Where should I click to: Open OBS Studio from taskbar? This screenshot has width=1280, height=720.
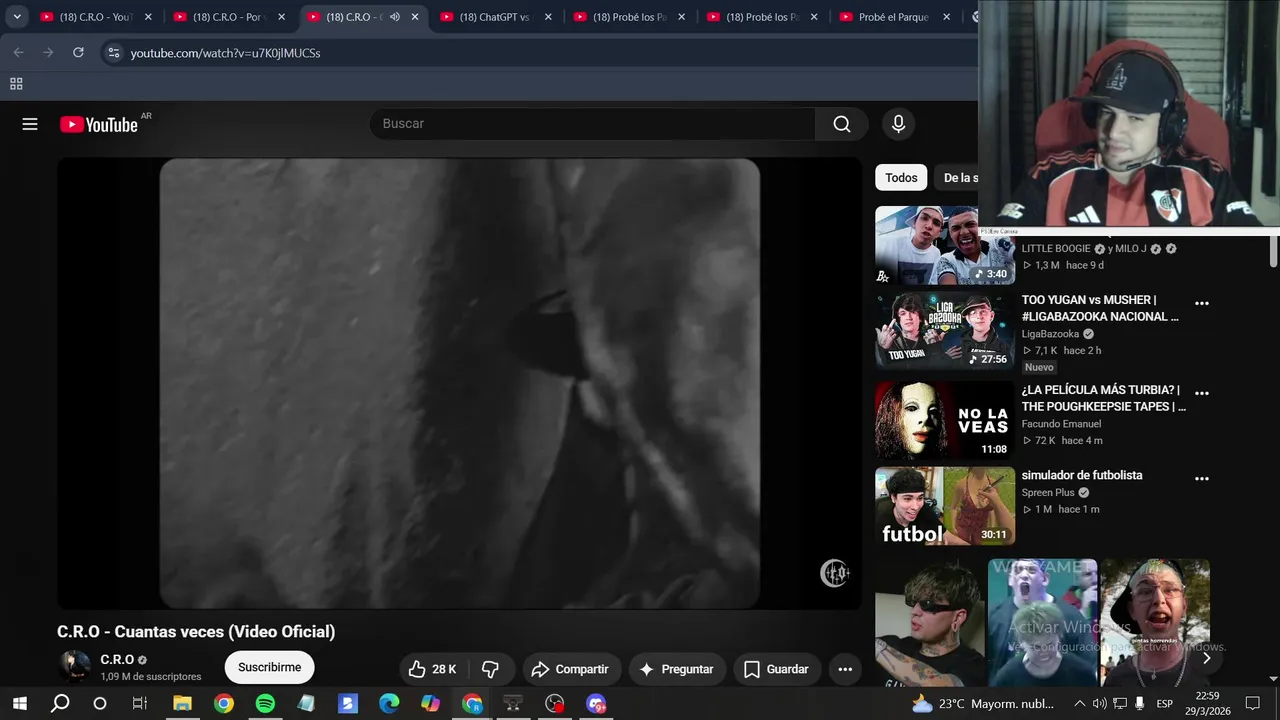[x=554, y=704]
